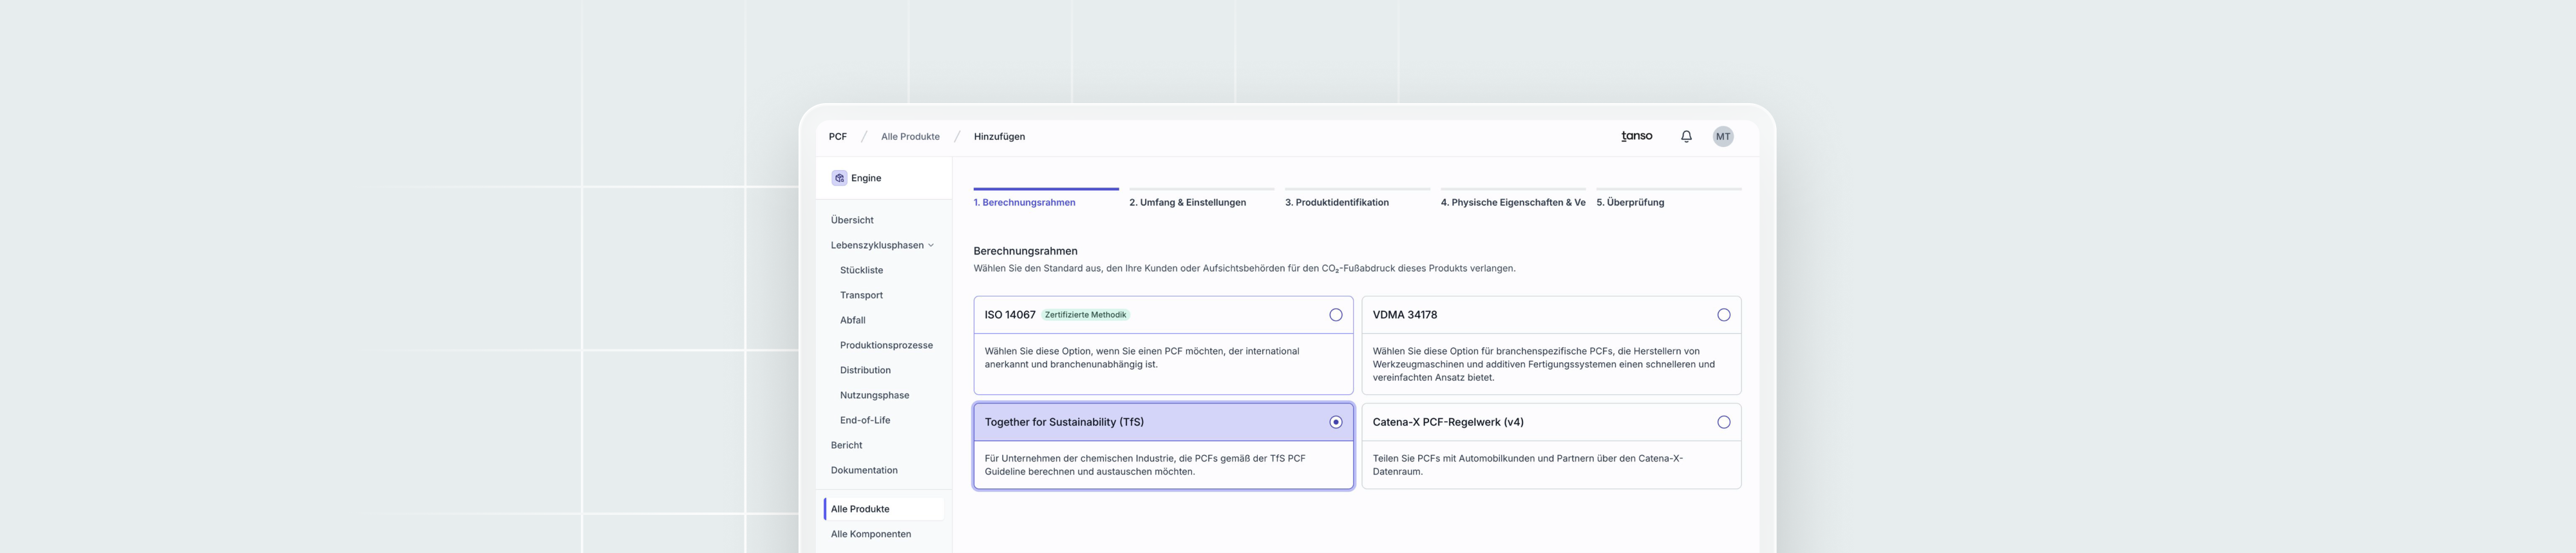Select the VDMA 34178 radio button
2576x553 pixels.
pyautogui.click(x=1723, y=315)
